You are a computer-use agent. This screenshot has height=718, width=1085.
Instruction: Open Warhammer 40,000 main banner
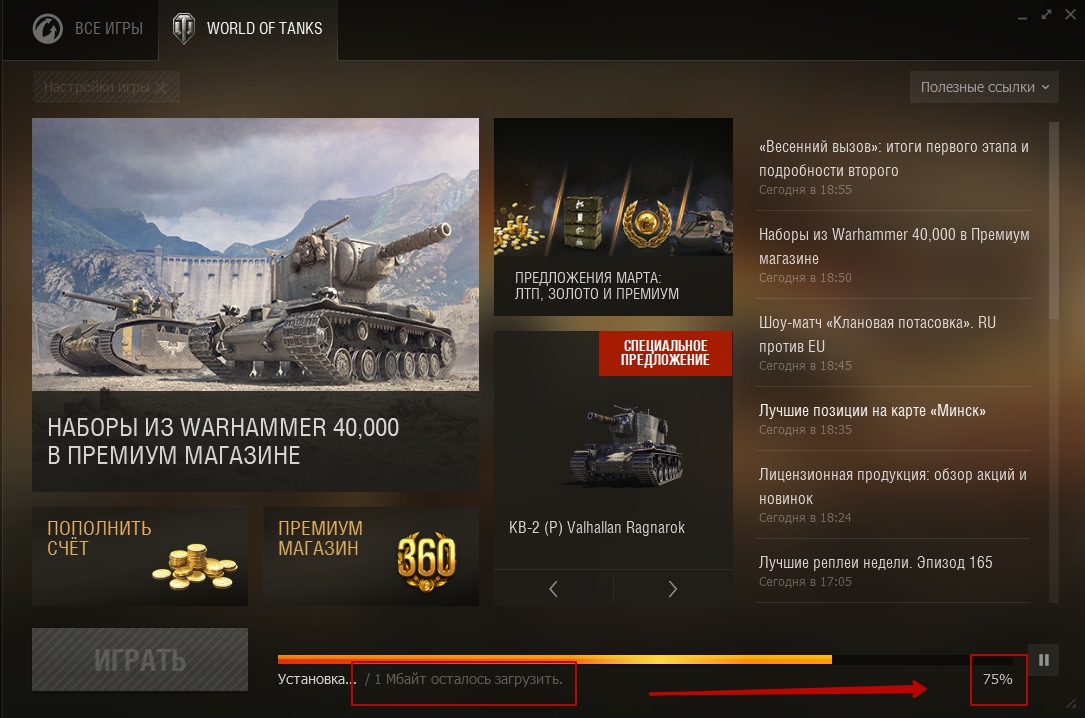coord(255,304)
